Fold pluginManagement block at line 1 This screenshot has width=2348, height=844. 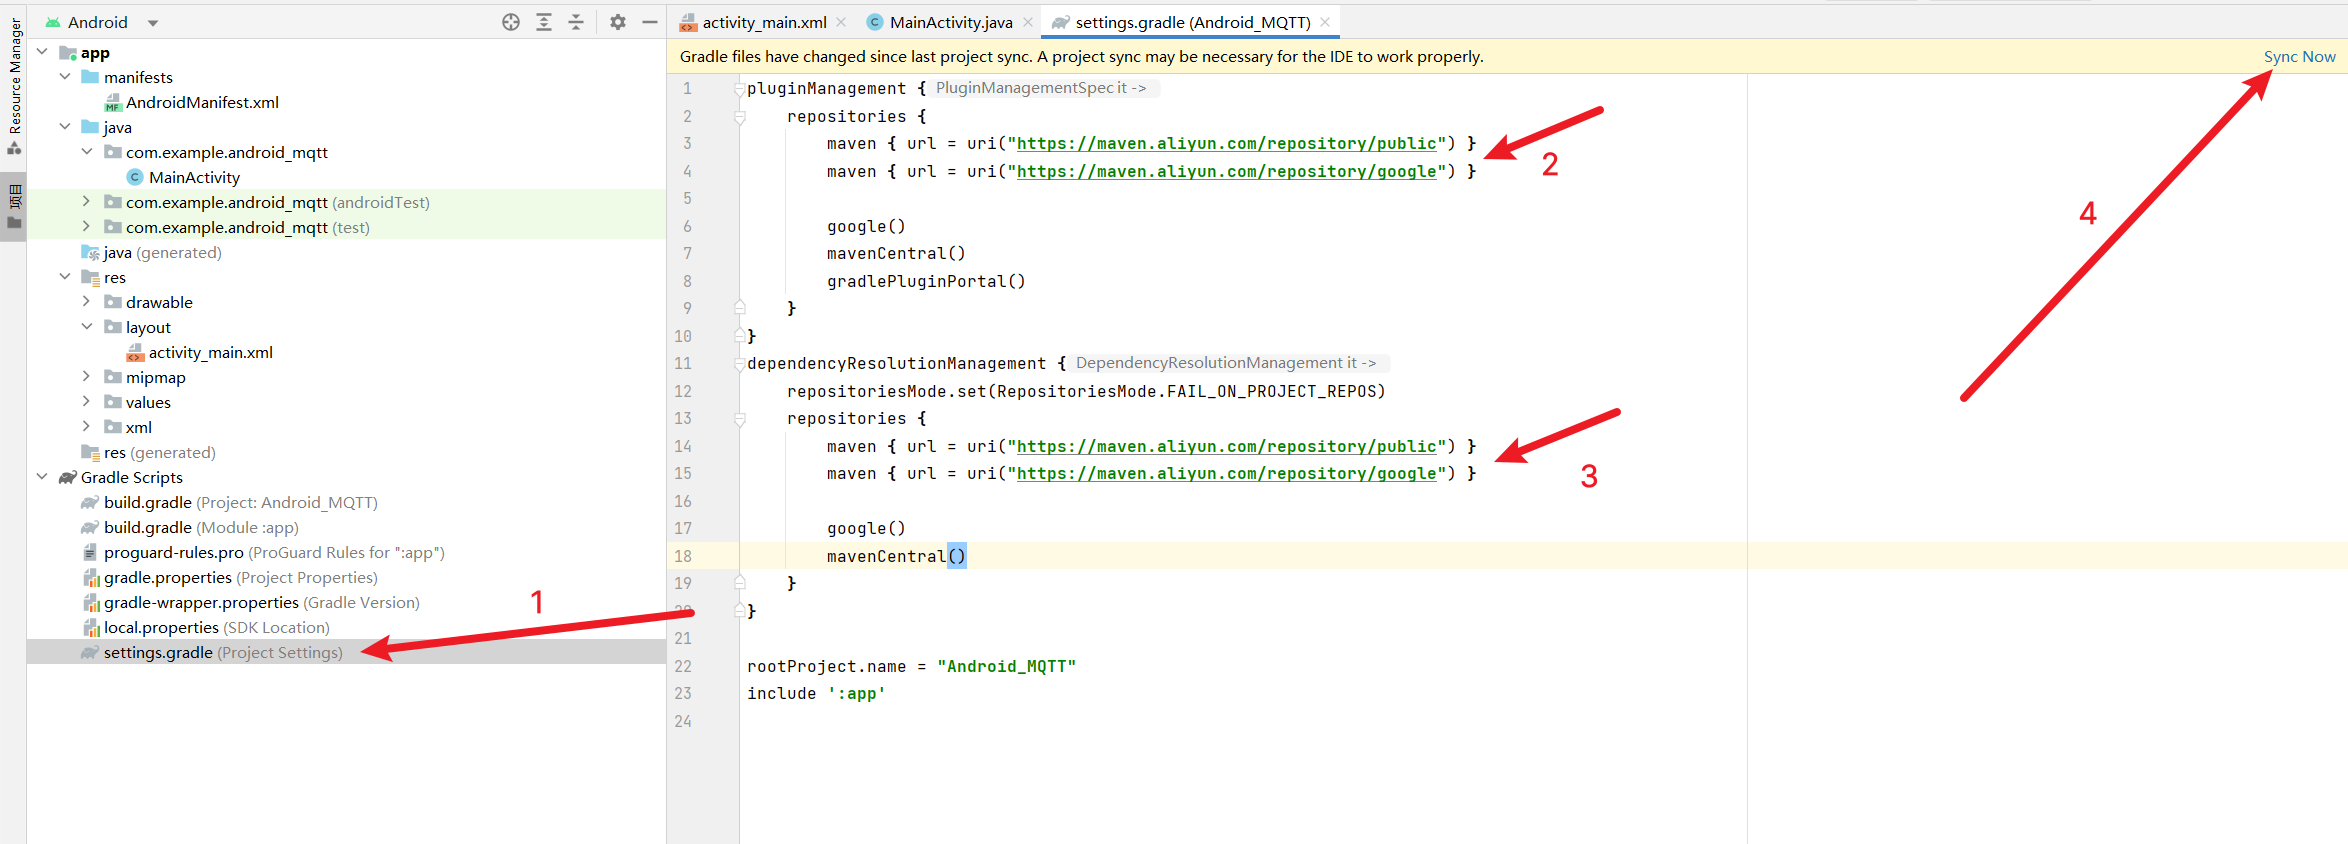(740, 88)
